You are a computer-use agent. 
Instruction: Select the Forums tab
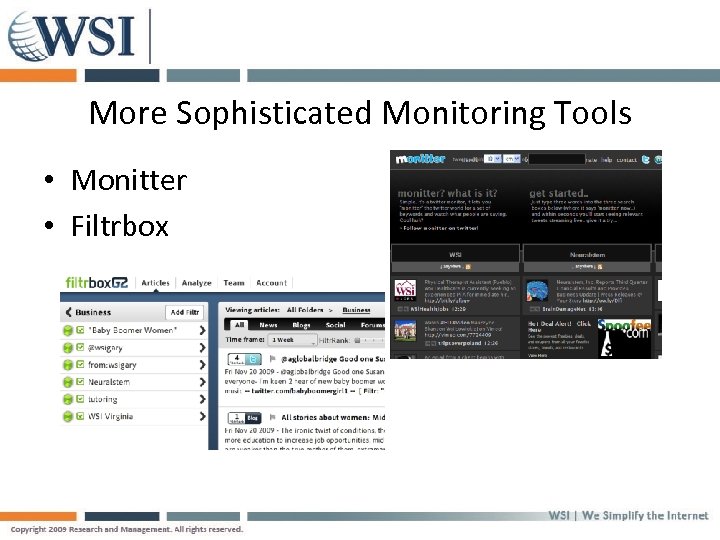372,325
